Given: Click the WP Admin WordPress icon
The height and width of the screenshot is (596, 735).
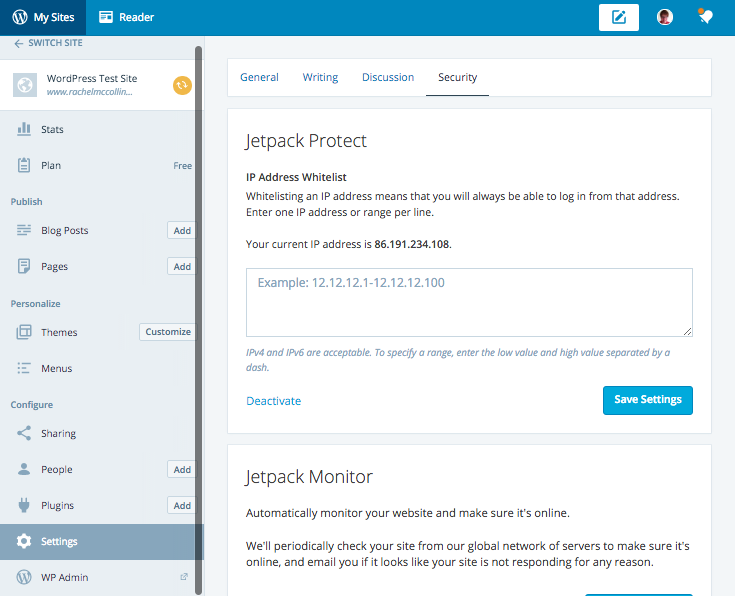Looking at the screenshot, I should click(24, 577).
